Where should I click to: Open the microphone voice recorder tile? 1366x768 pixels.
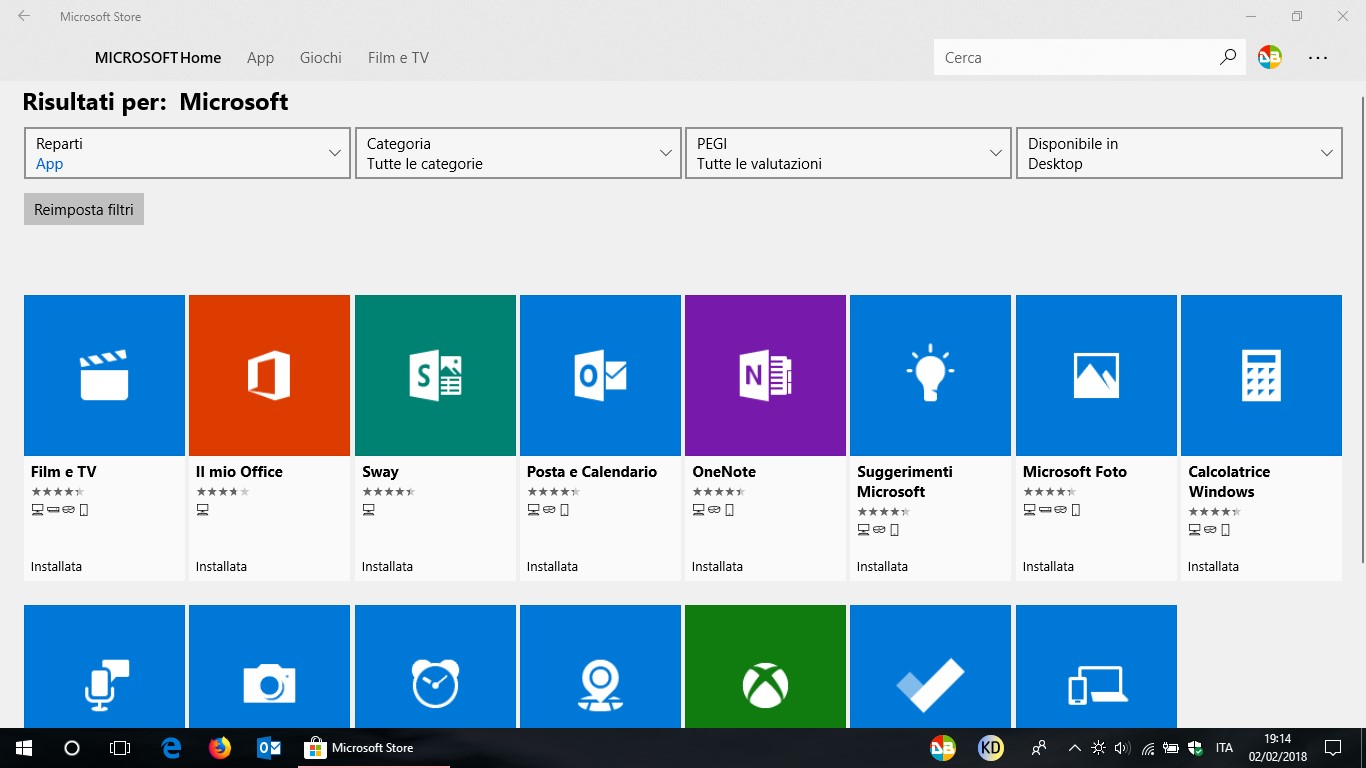pyautogui.click(x=104, y=666)
